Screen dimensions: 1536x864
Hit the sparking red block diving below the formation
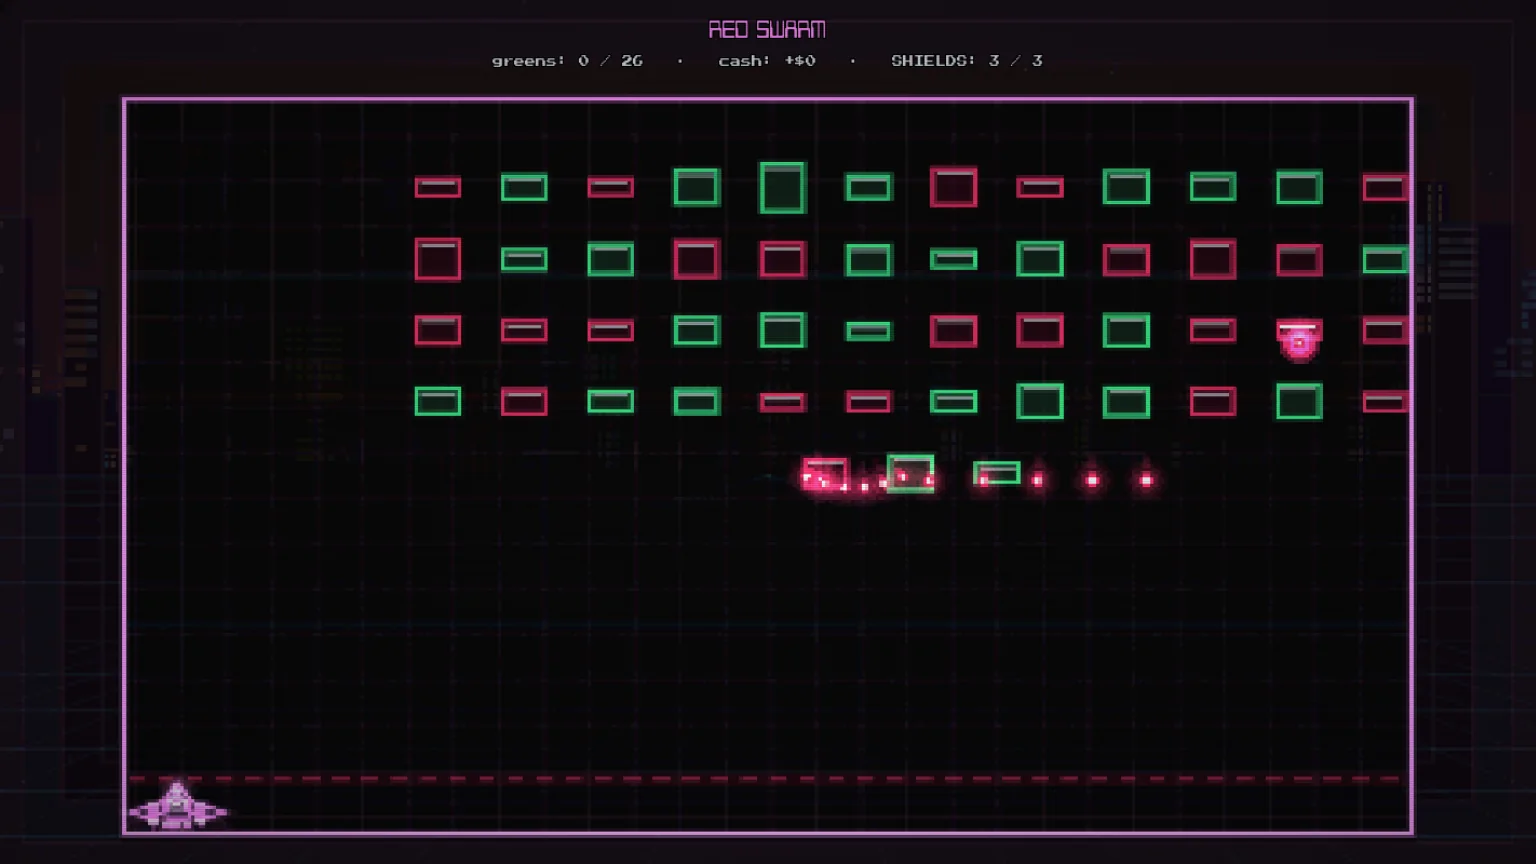825,474
